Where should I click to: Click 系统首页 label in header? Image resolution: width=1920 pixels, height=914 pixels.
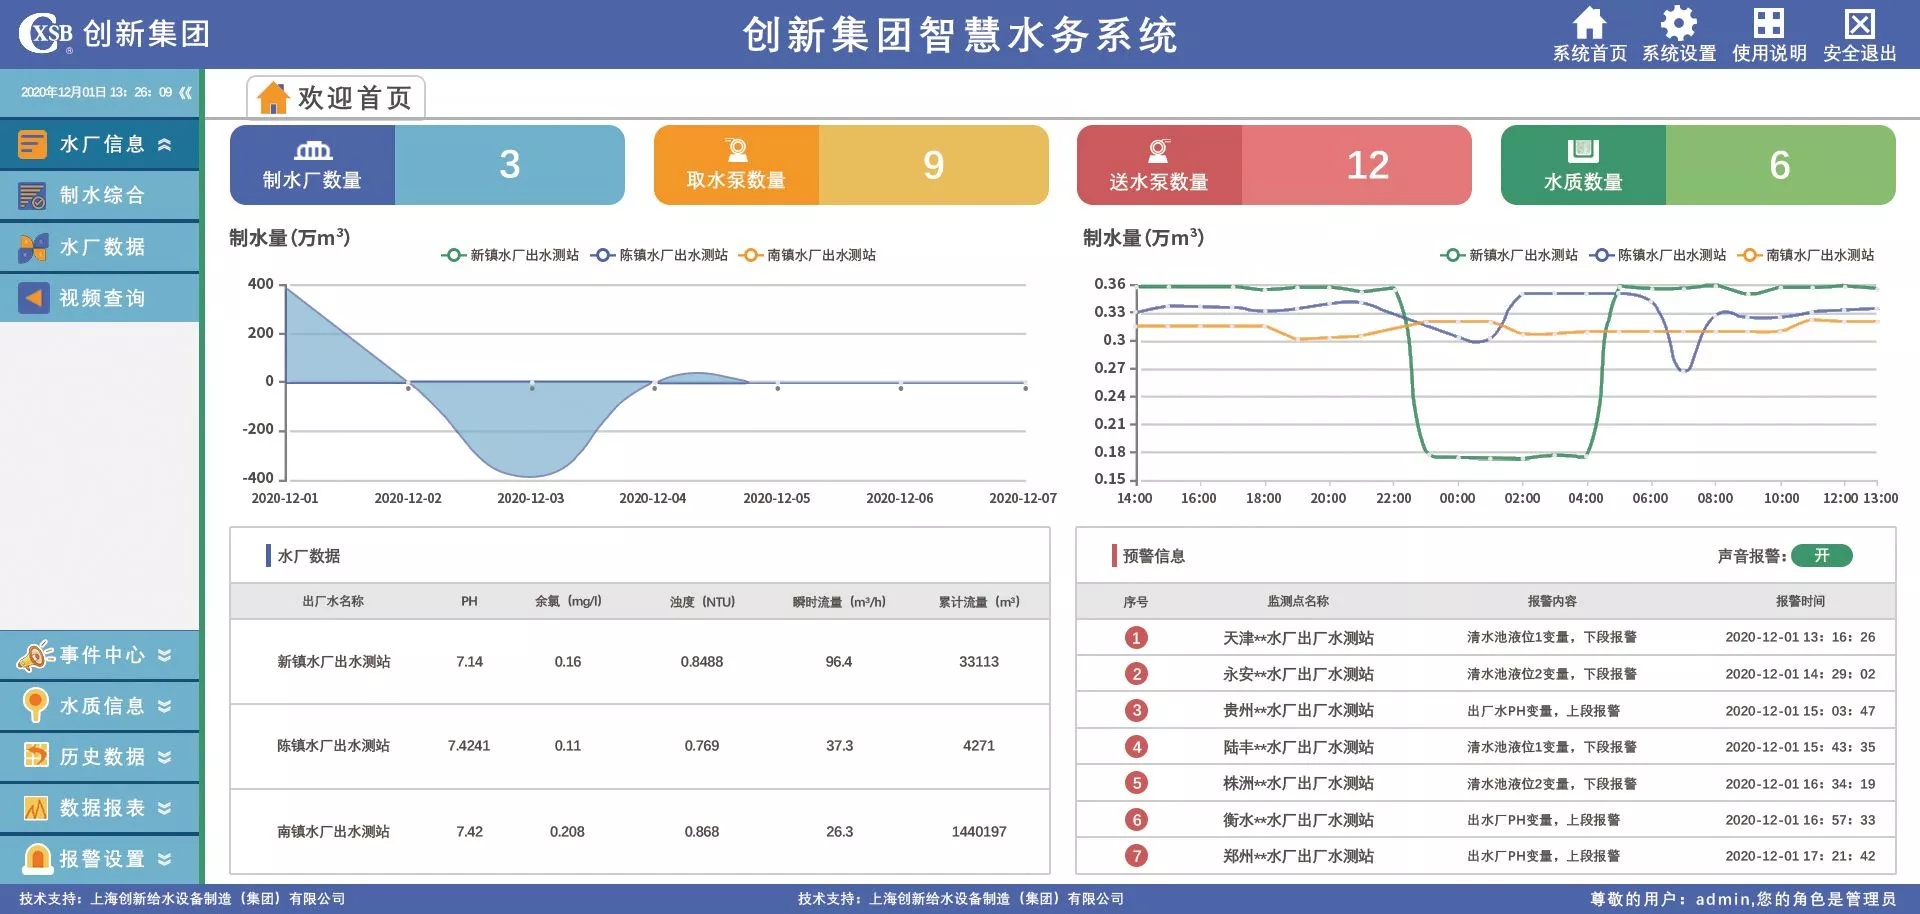click(x=1590, y=53)
